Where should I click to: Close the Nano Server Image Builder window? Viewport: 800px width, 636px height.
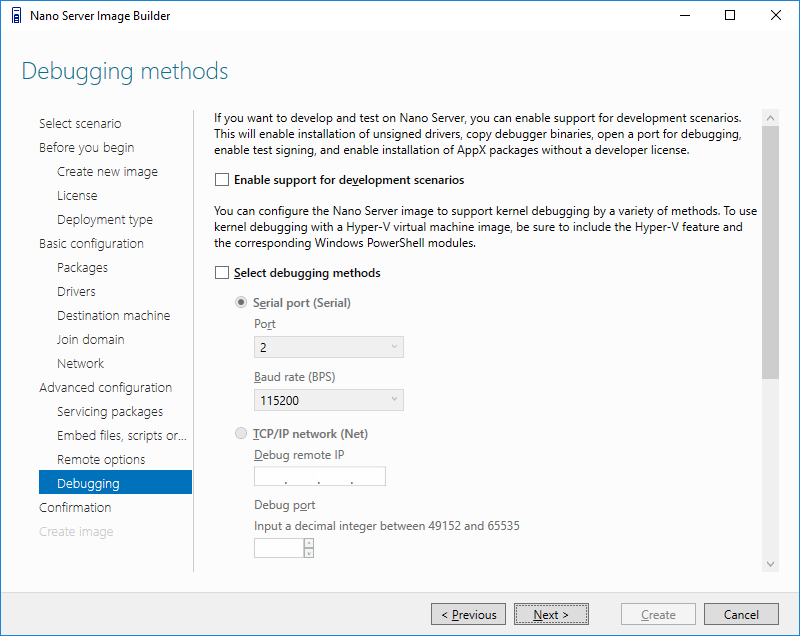coord(776,15)
